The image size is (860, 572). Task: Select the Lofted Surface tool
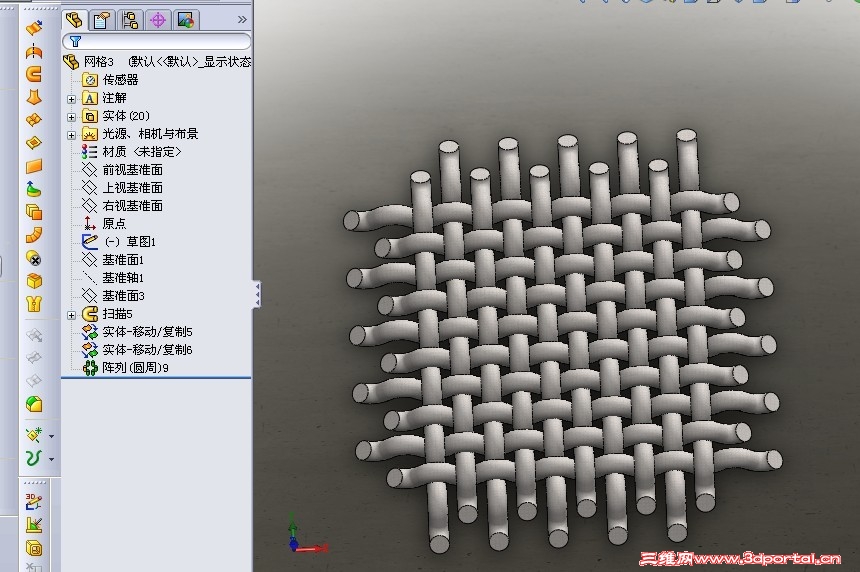coord(34,97)
